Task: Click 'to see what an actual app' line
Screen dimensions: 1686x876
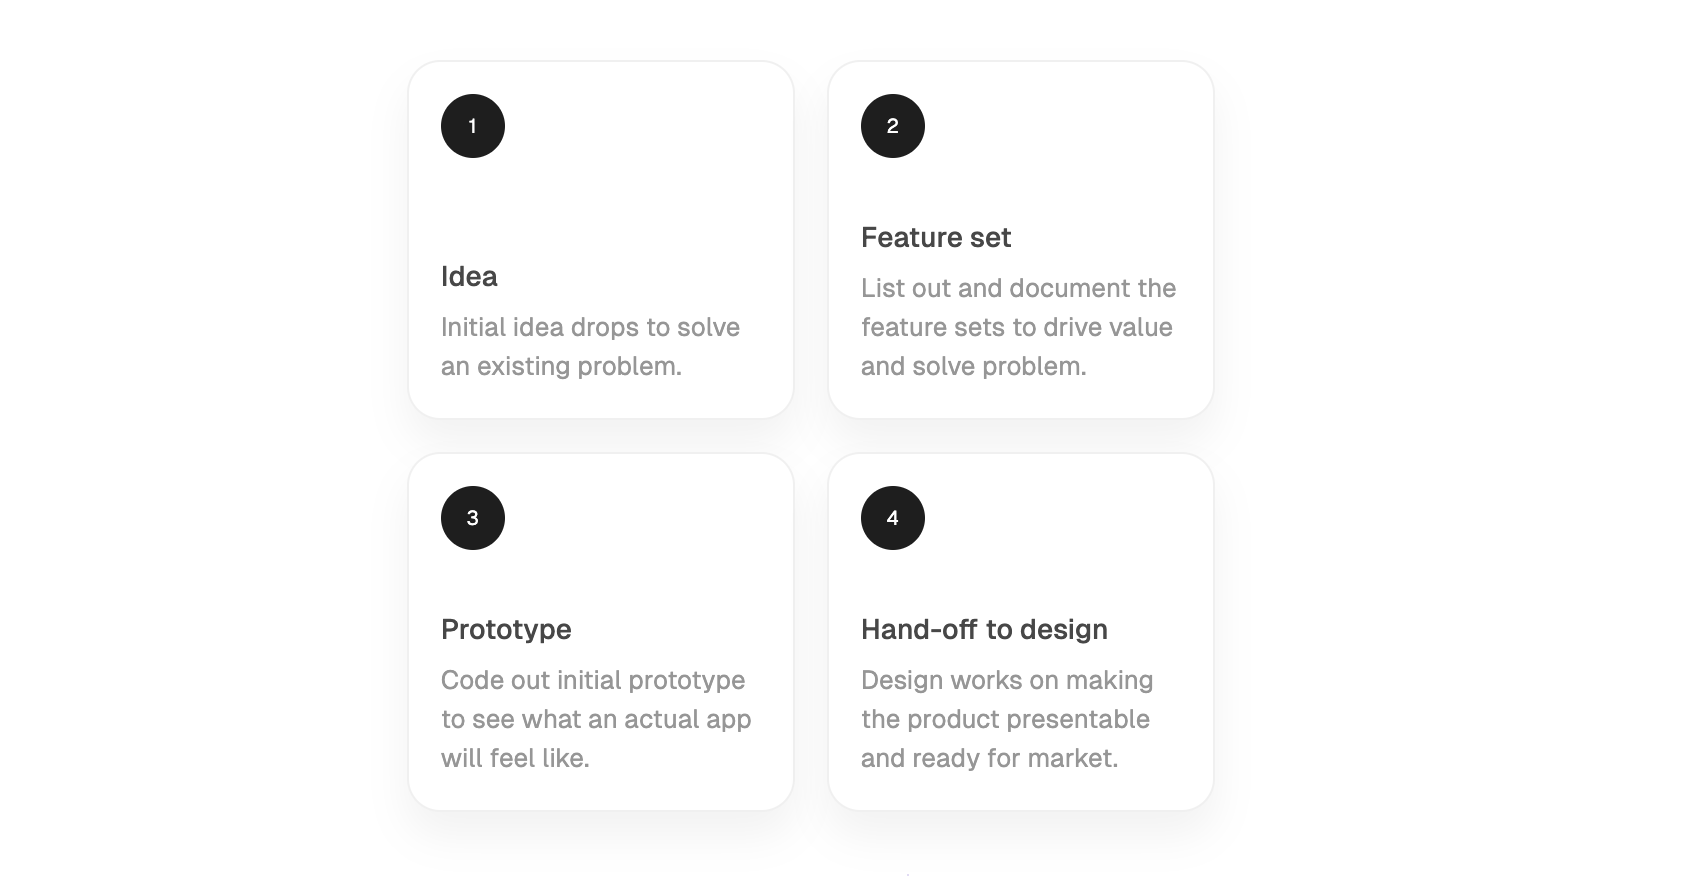Action: [x=596, y=719]
